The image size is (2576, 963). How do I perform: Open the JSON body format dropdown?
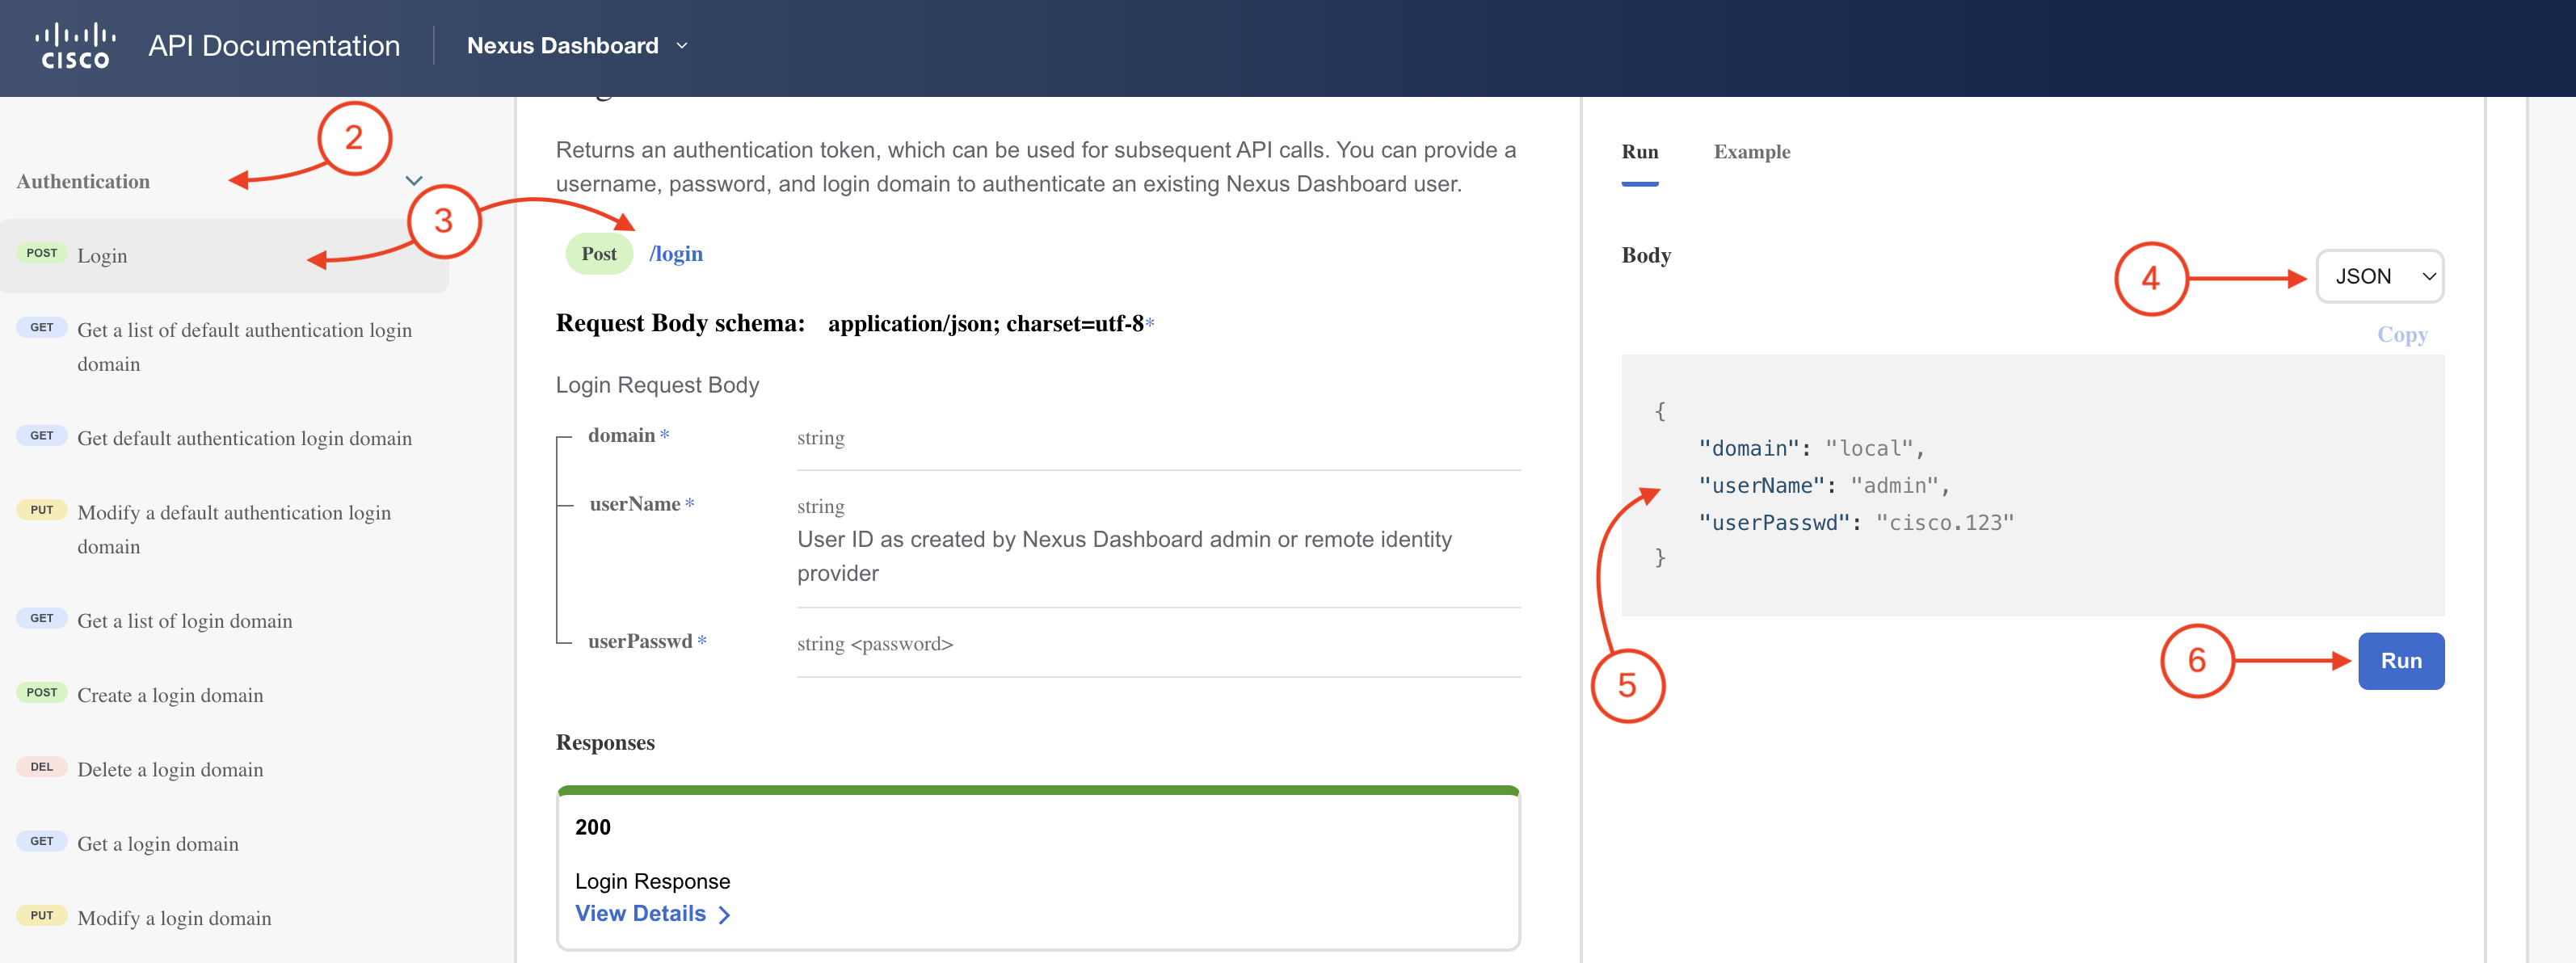pos(2379,276)
